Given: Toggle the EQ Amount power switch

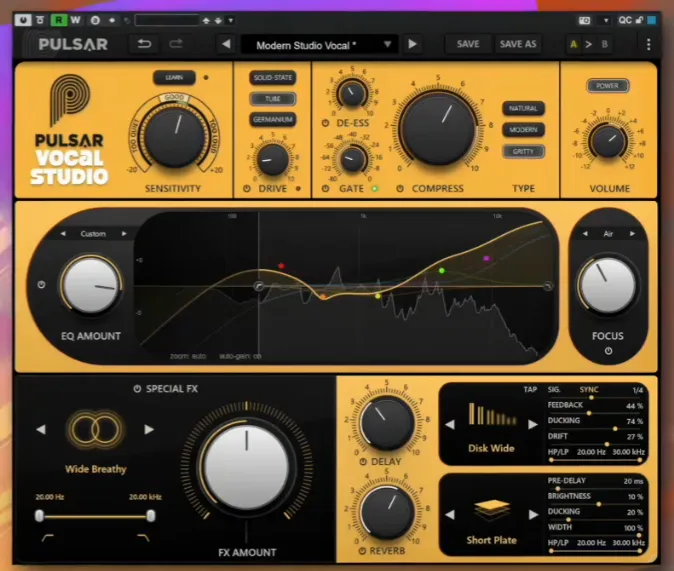Looking at the screenshot, I should coord(41,285).
